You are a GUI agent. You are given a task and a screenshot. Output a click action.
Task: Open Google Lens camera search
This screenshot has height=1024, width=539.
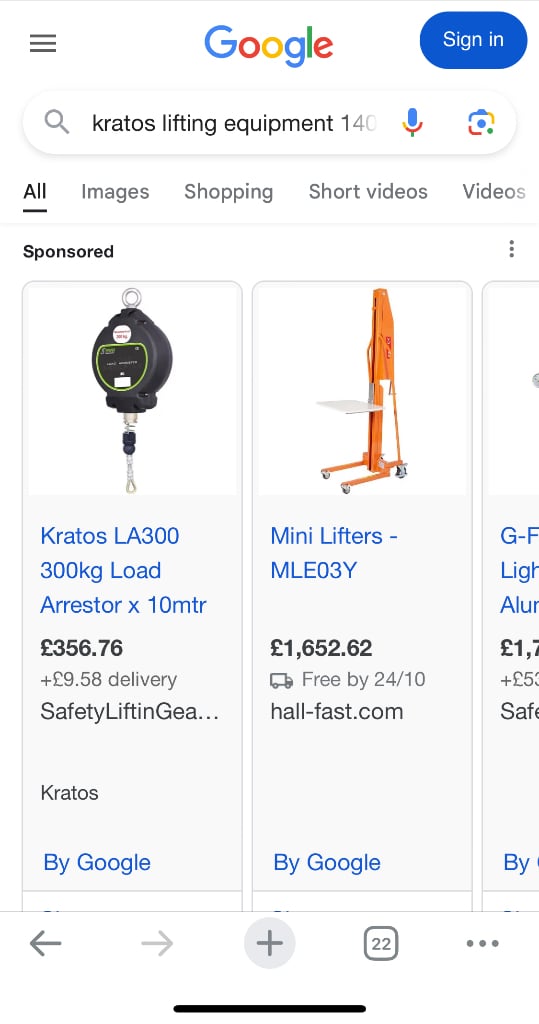click(481, 122)
